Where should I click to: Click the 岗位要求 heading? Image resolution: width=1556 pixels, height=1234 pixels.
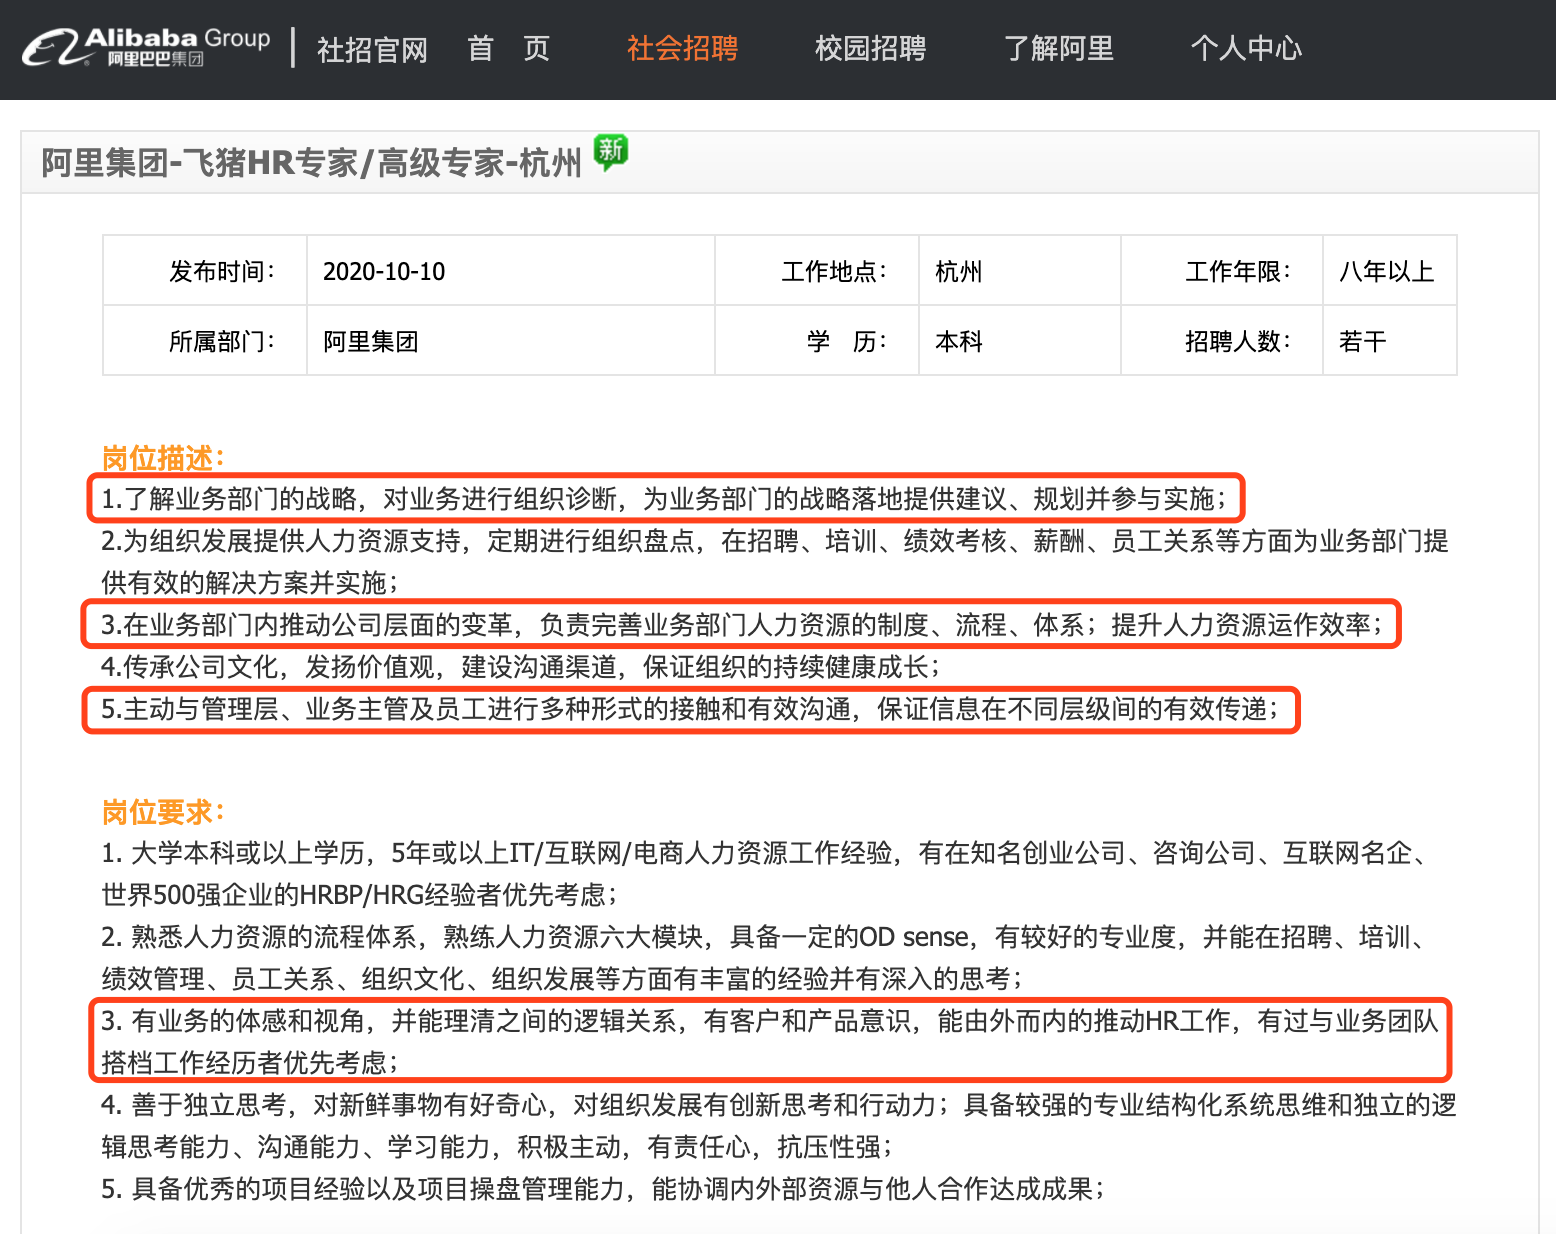[x=164, y=811]
